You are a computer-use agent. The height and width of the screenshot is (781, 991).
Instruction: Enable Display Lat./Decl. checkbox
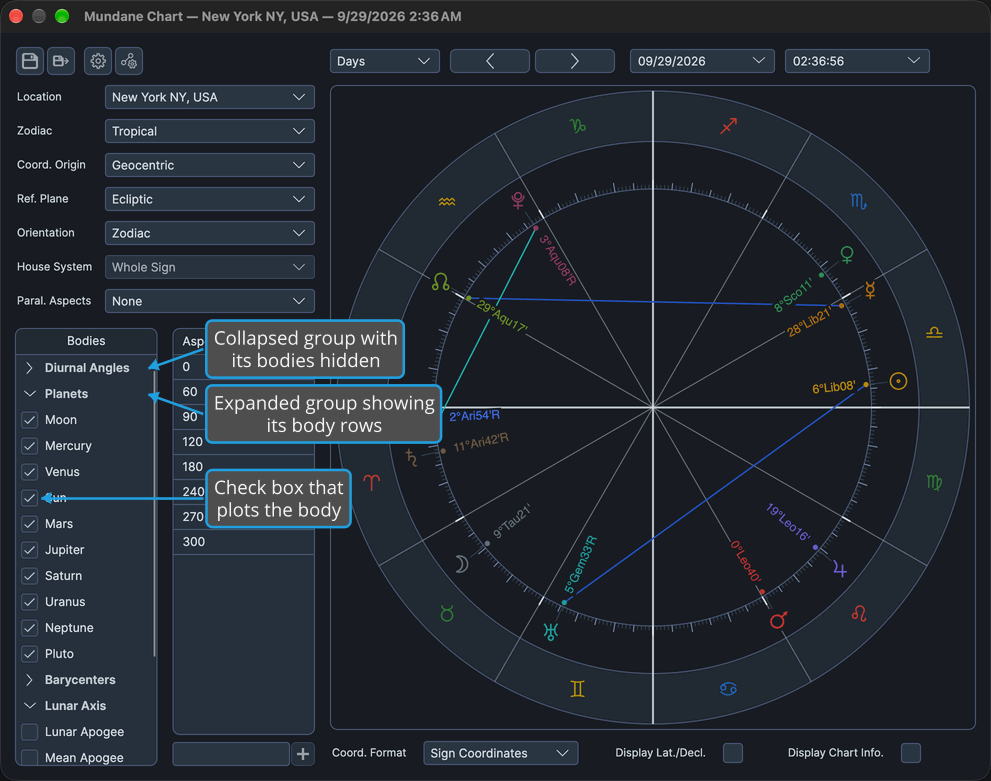[x=733, y=753]
